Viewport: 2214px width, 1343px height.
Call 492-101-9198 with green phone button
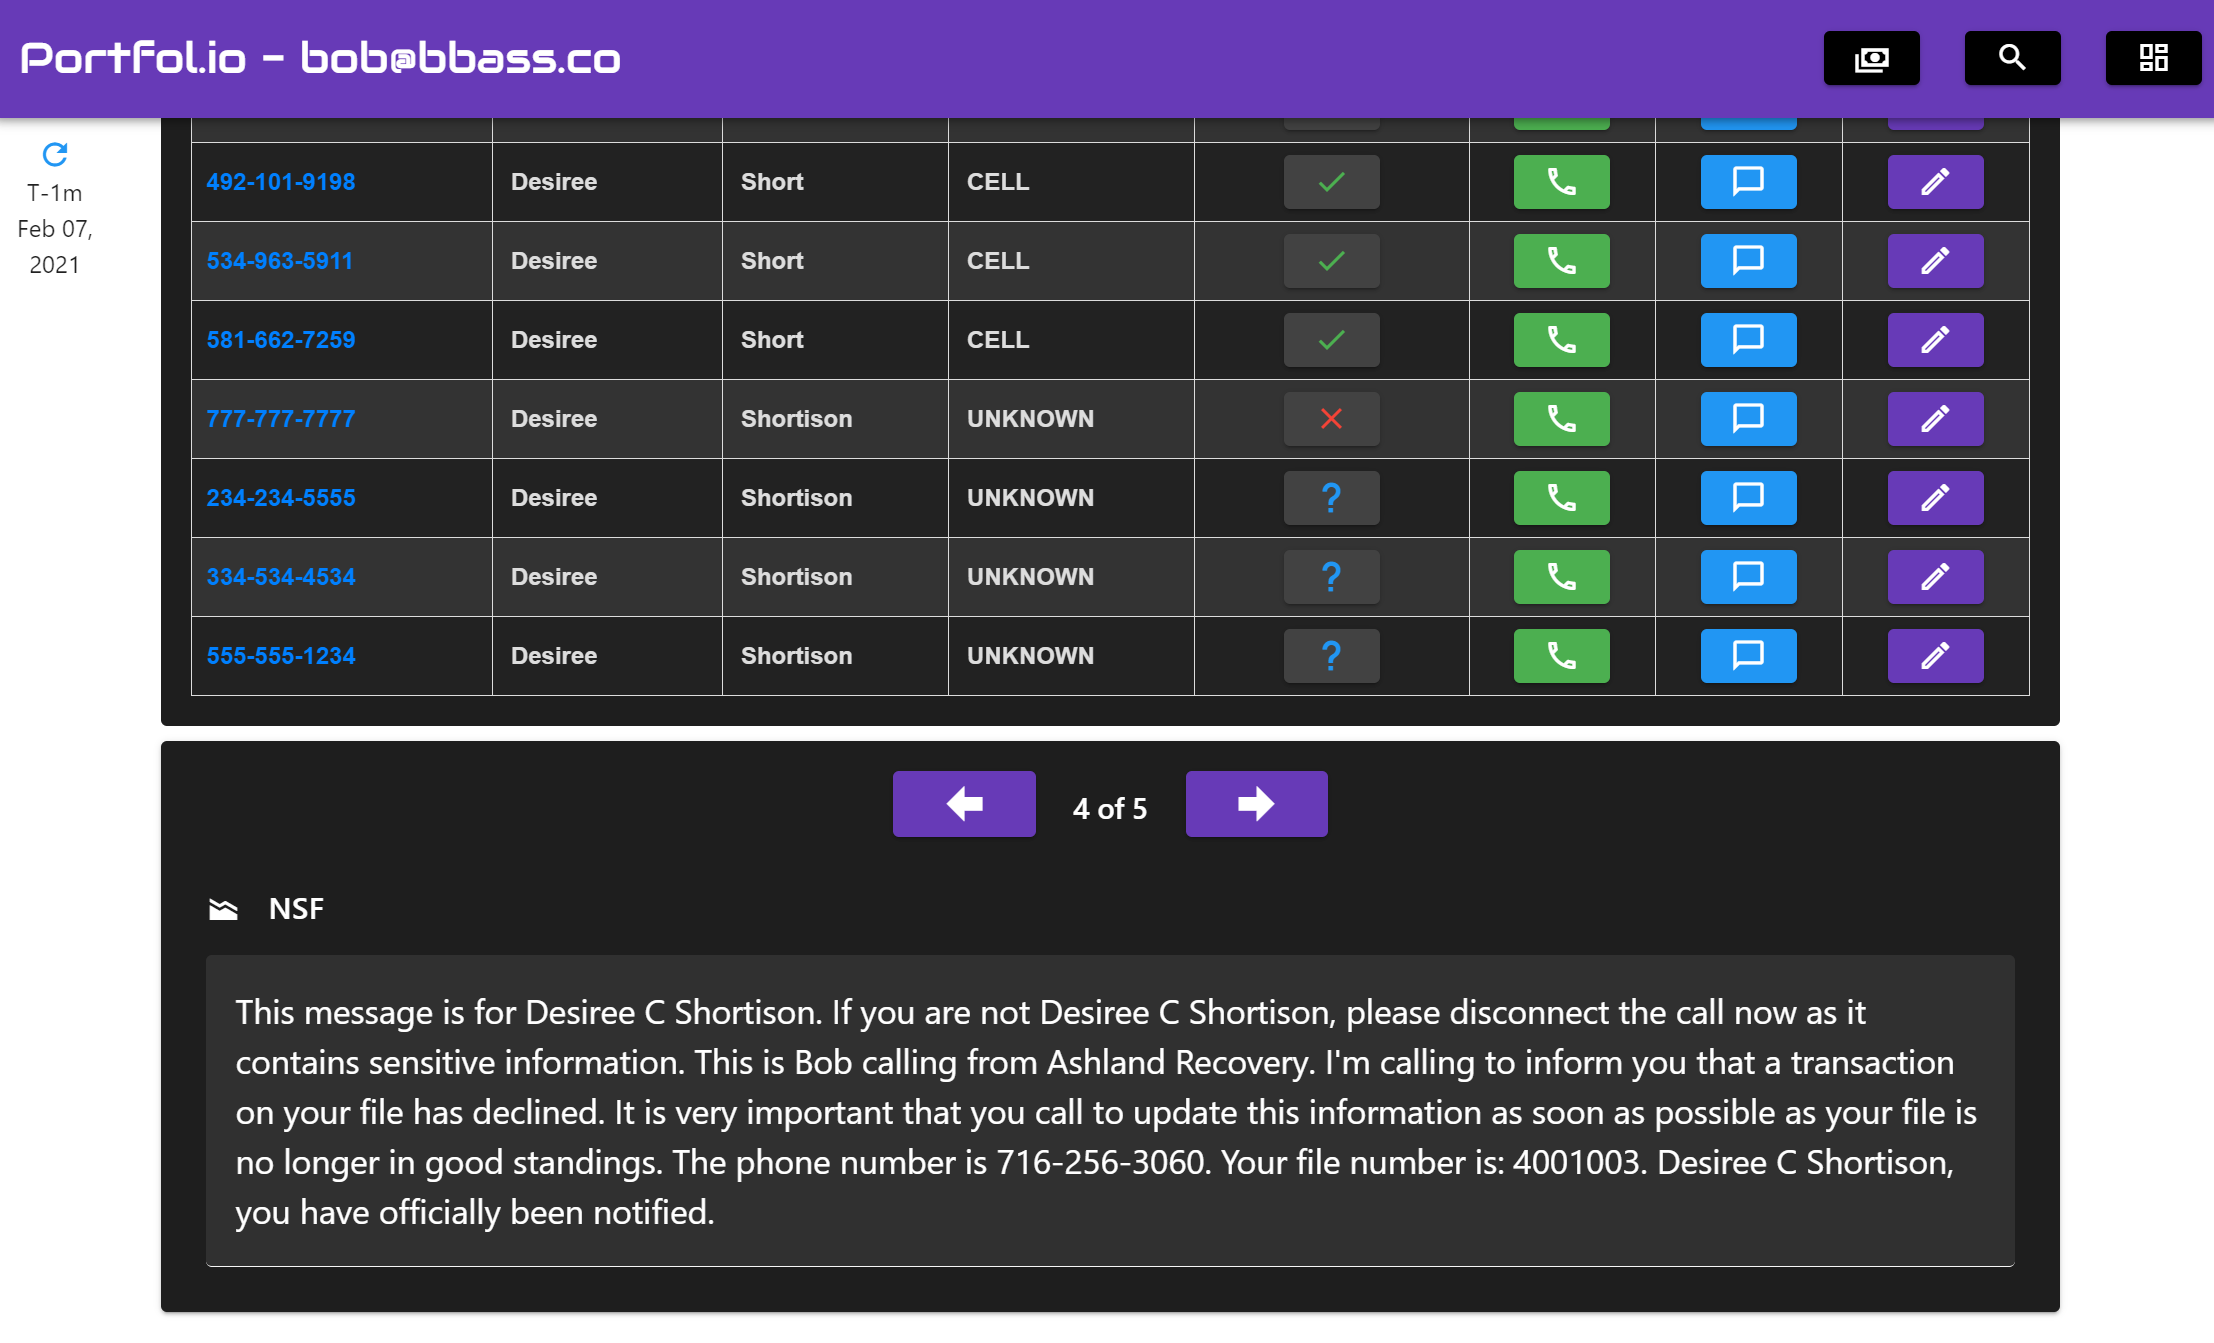coord(1561,182)
